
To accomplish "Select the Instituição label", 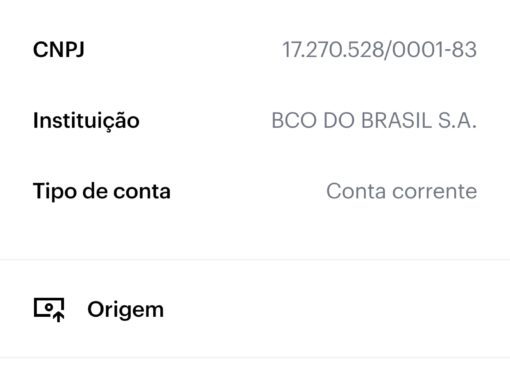I will click(x=86, y=120).
